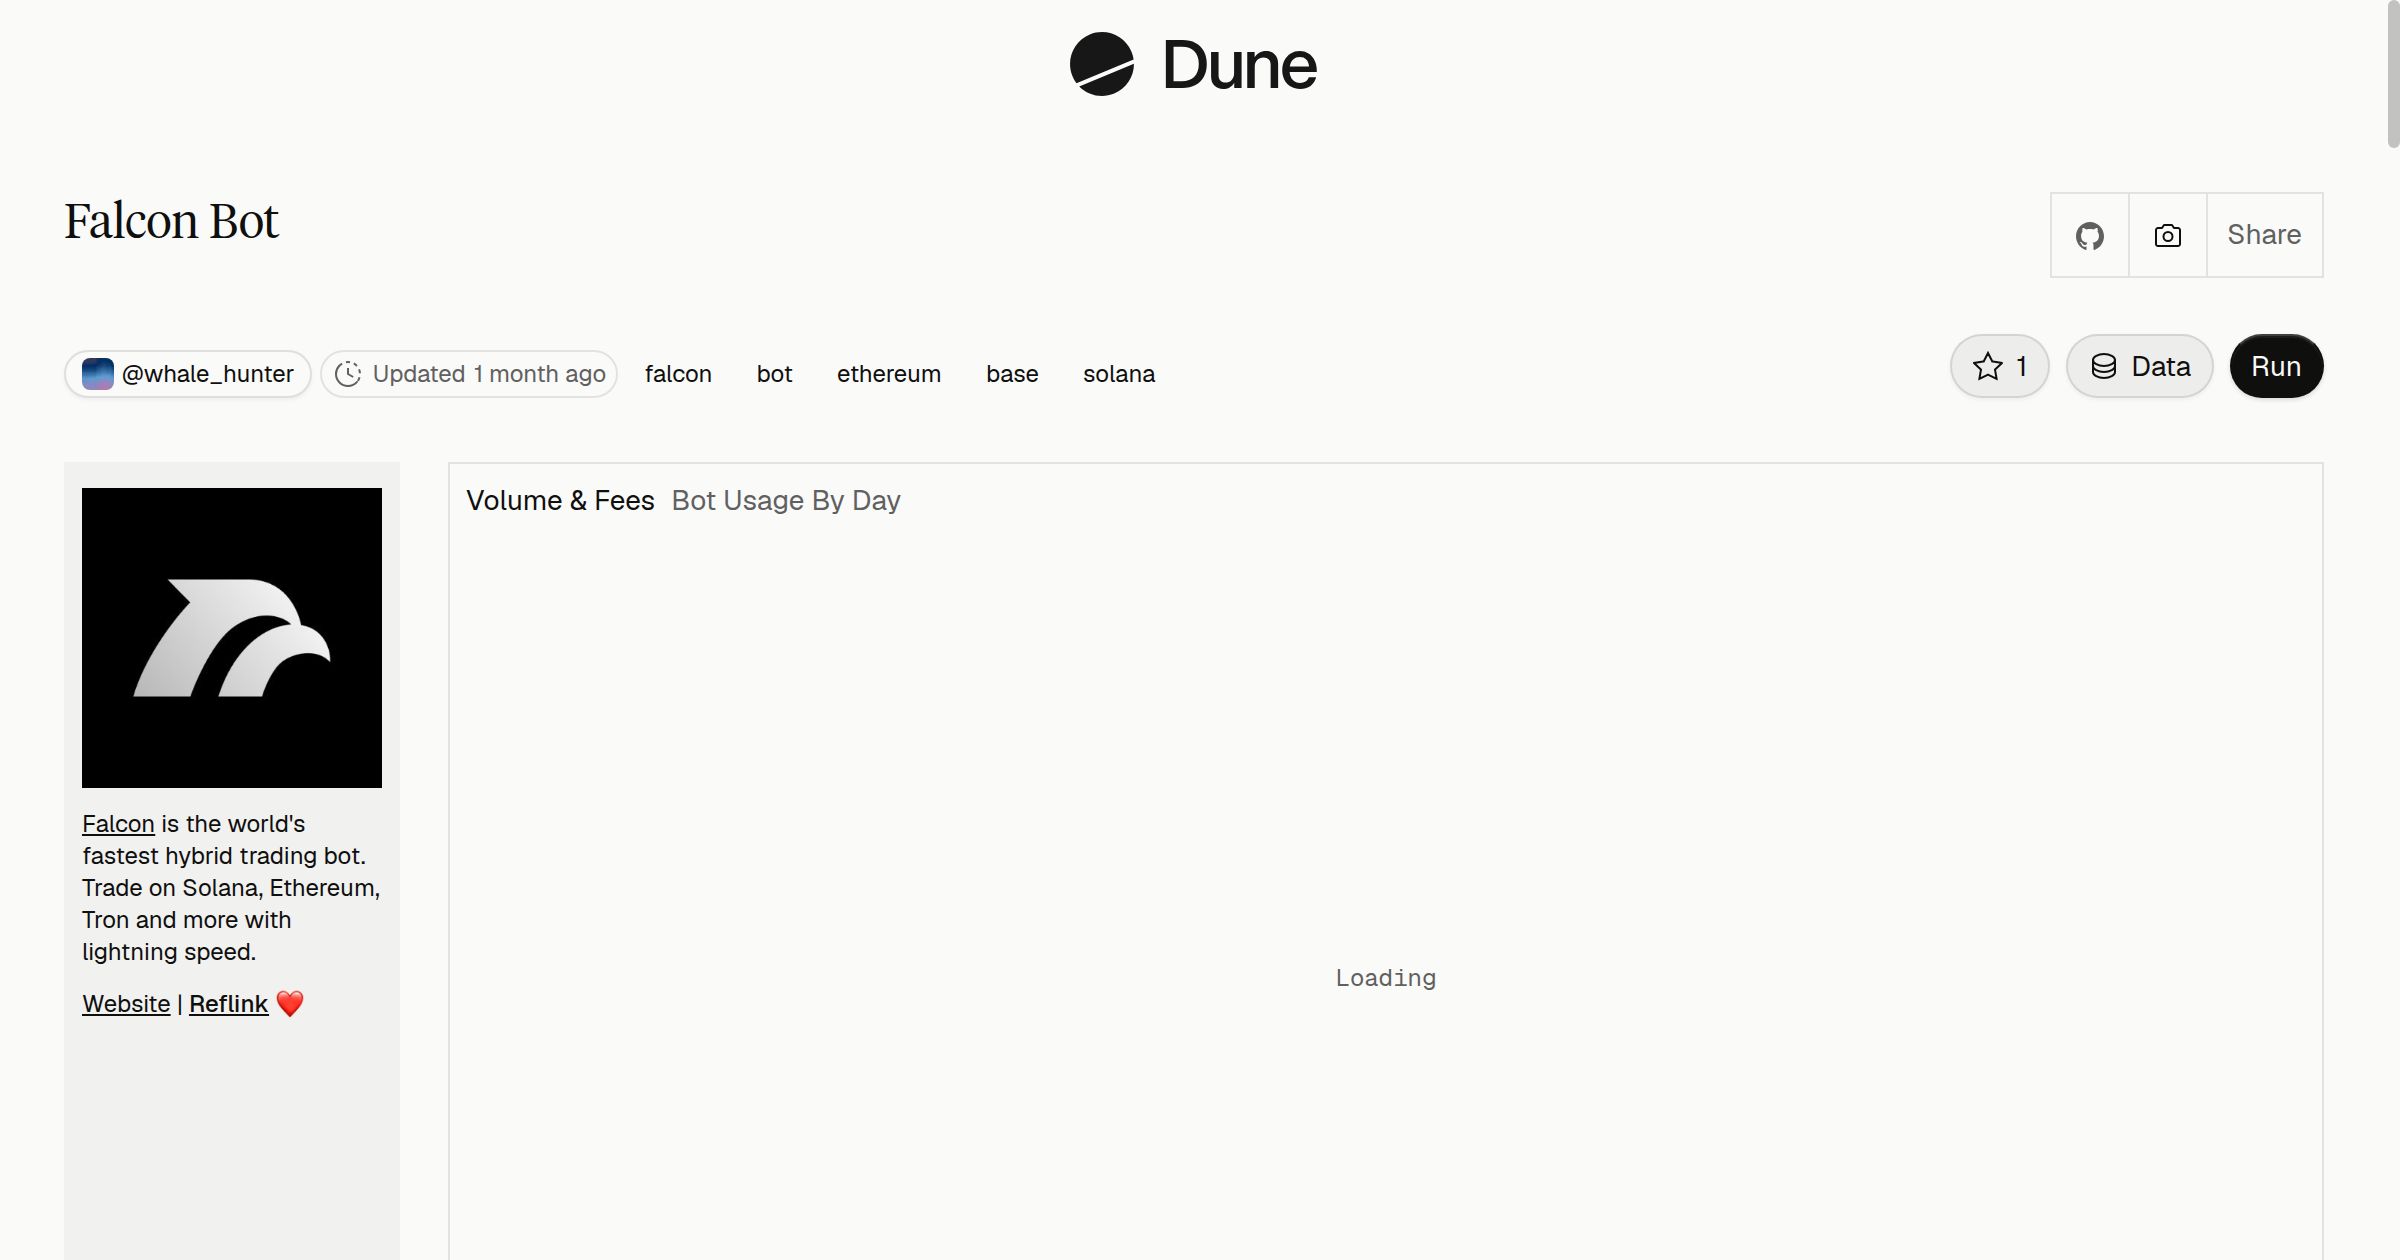Select the falcon tag
Image resolution: width=2400 pixels, height=1260 pixels.
(678, 374)
